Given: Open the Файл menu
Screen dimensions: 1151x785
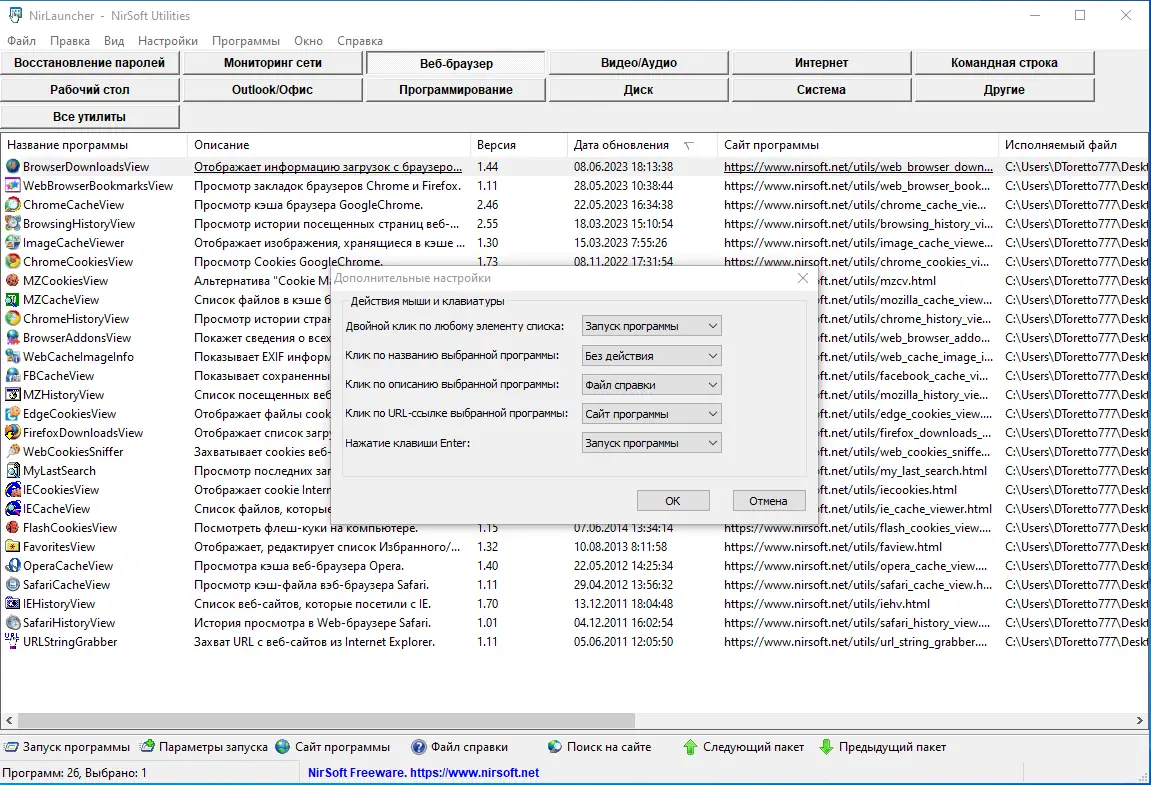Looking at the screenshot, I should click(21, 41).
